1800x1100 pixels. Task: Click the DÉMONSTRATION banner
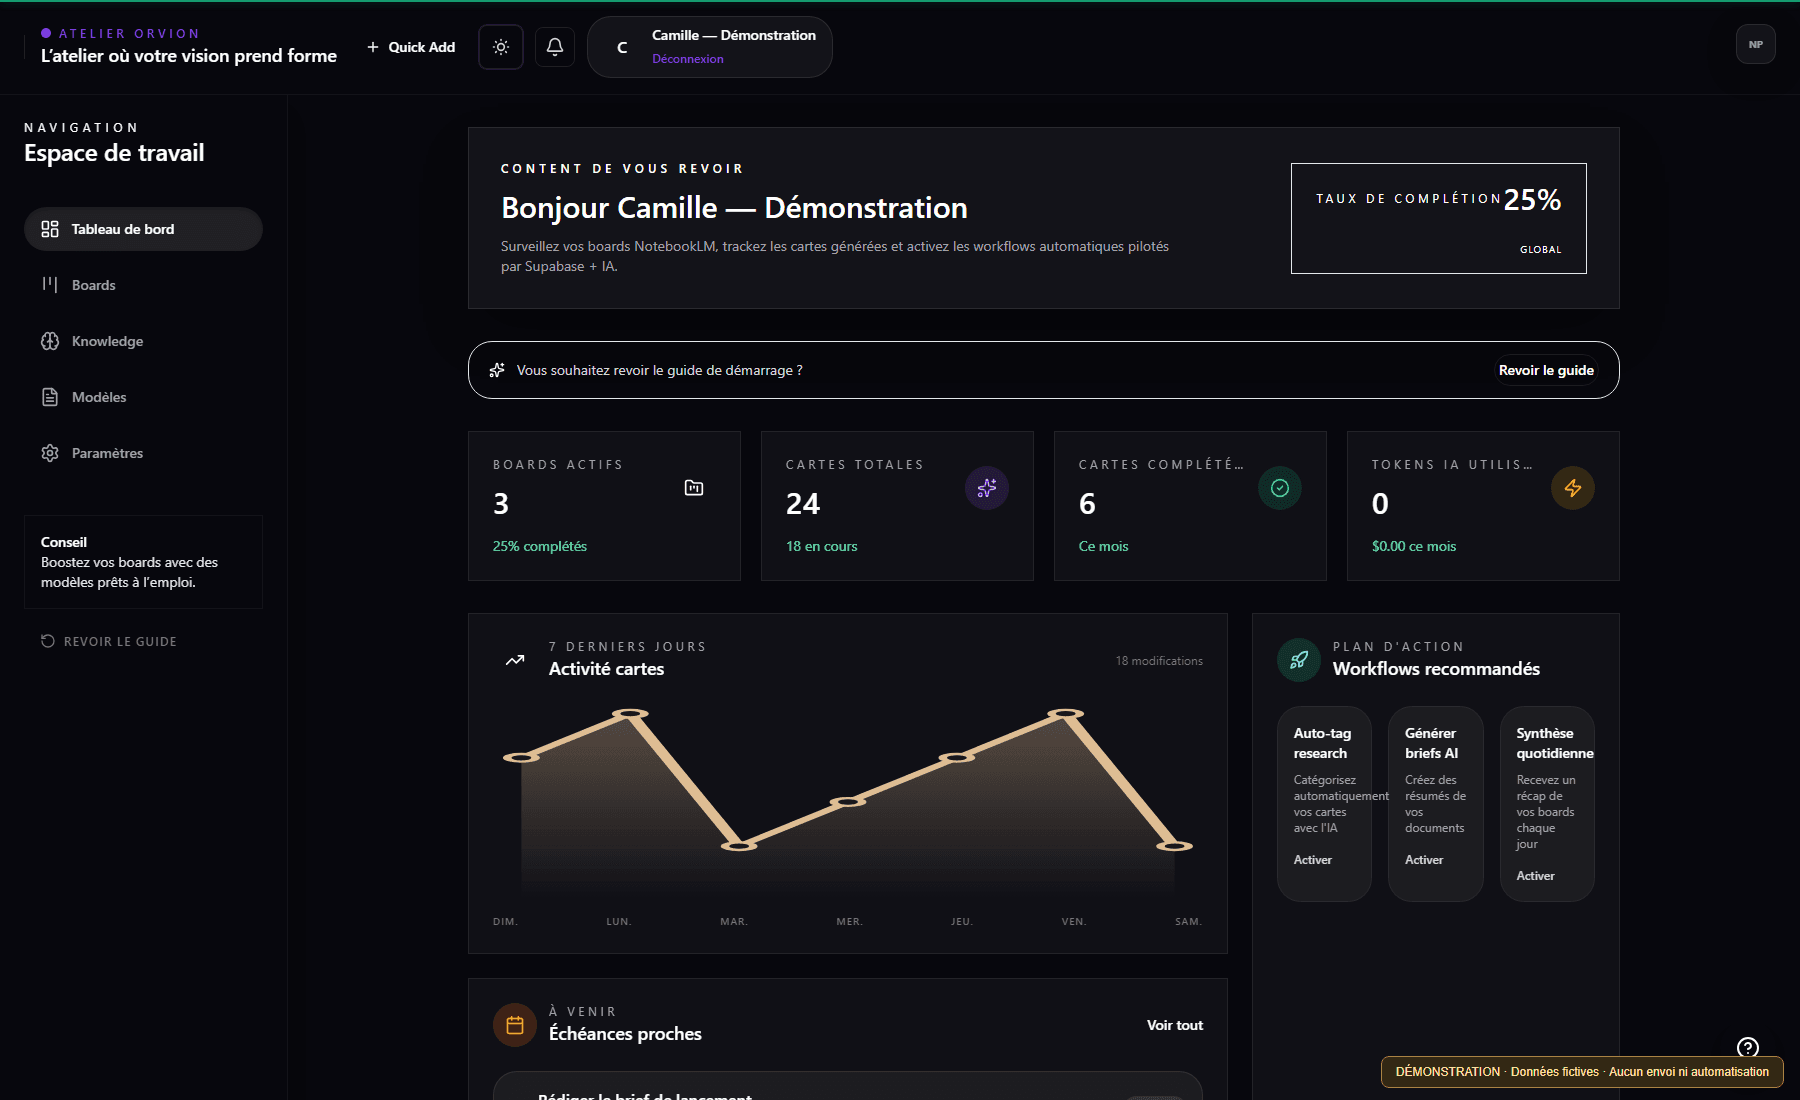(1582, 1072)
